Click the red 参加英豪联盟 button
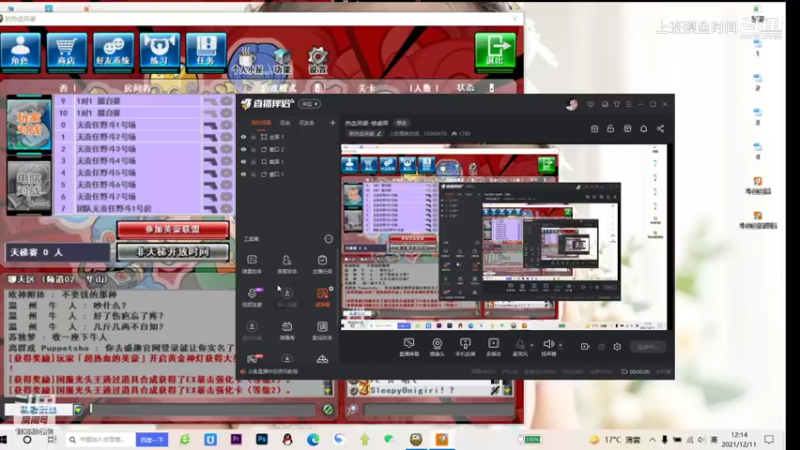 173,230
